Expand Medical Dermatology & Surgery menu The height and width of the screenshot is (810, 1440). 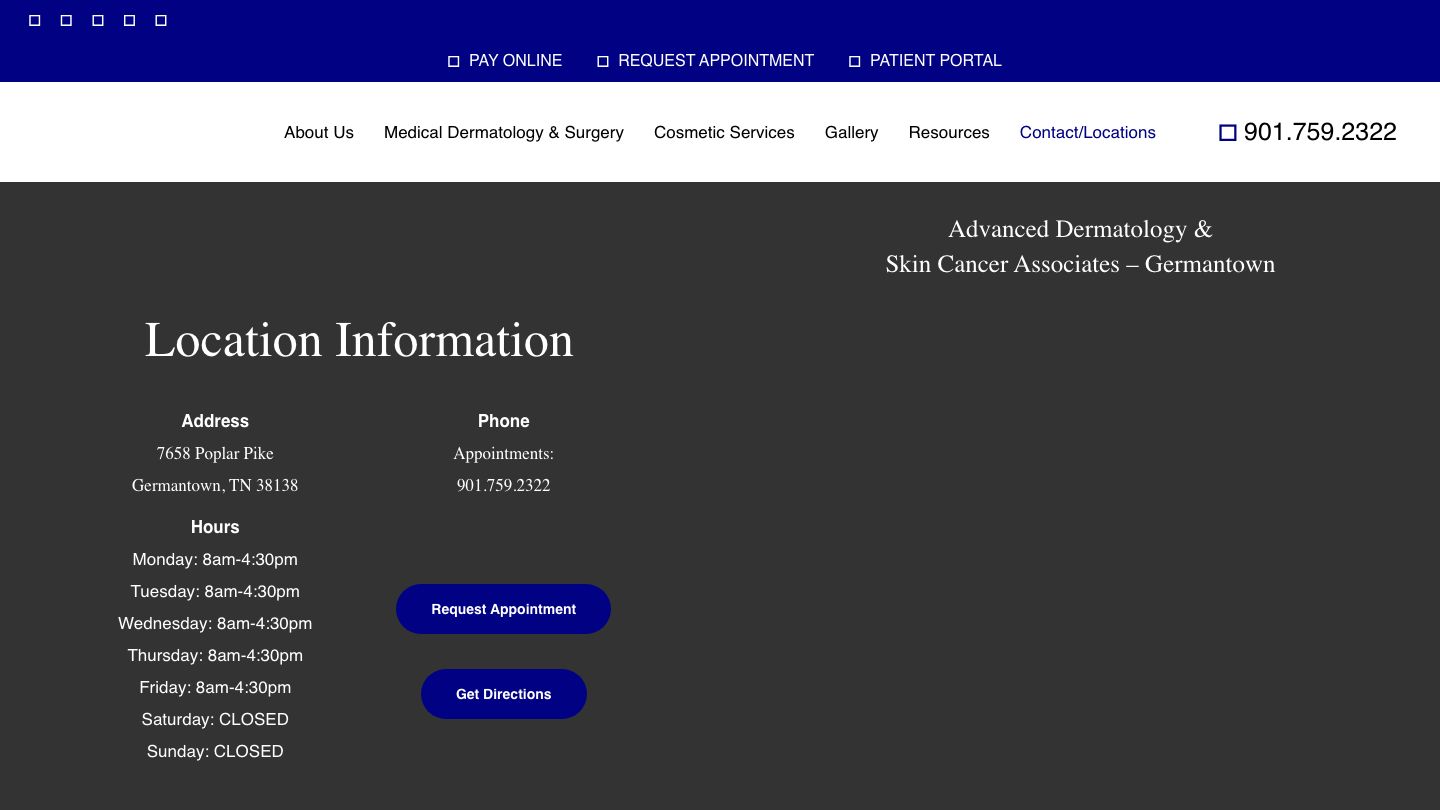503,132
